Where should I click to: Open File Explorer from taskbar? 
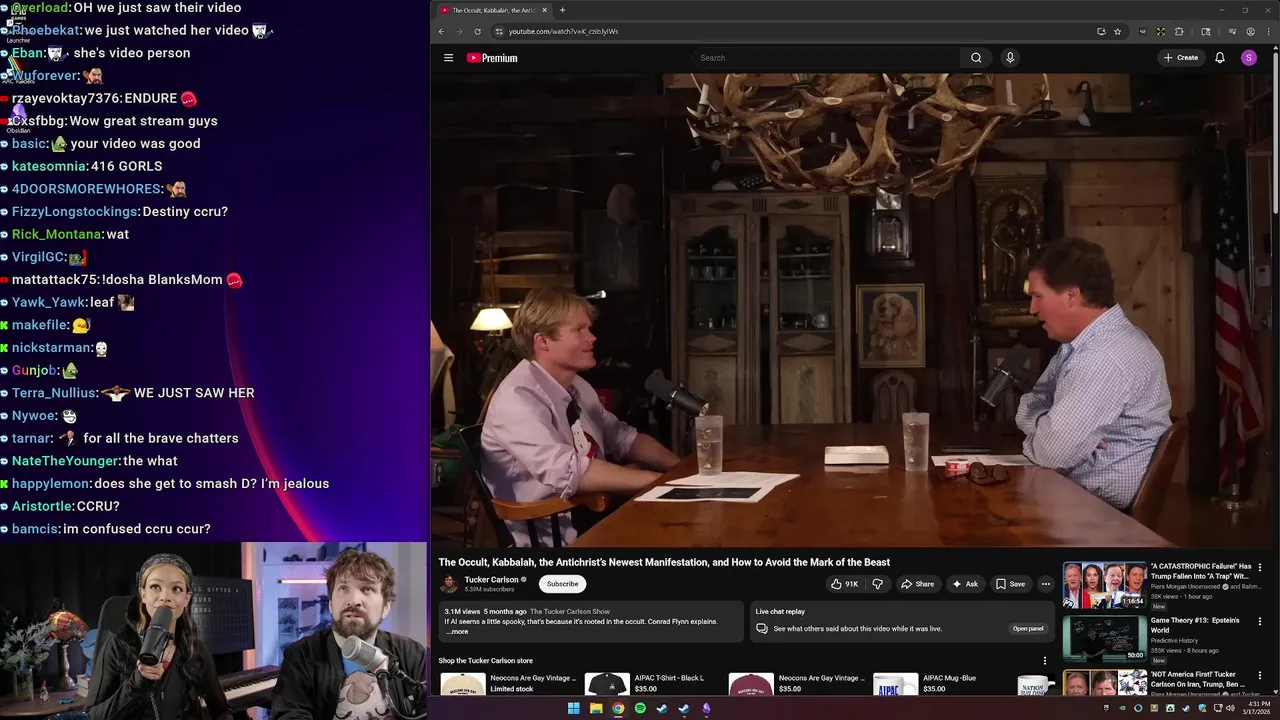(596, 708)
